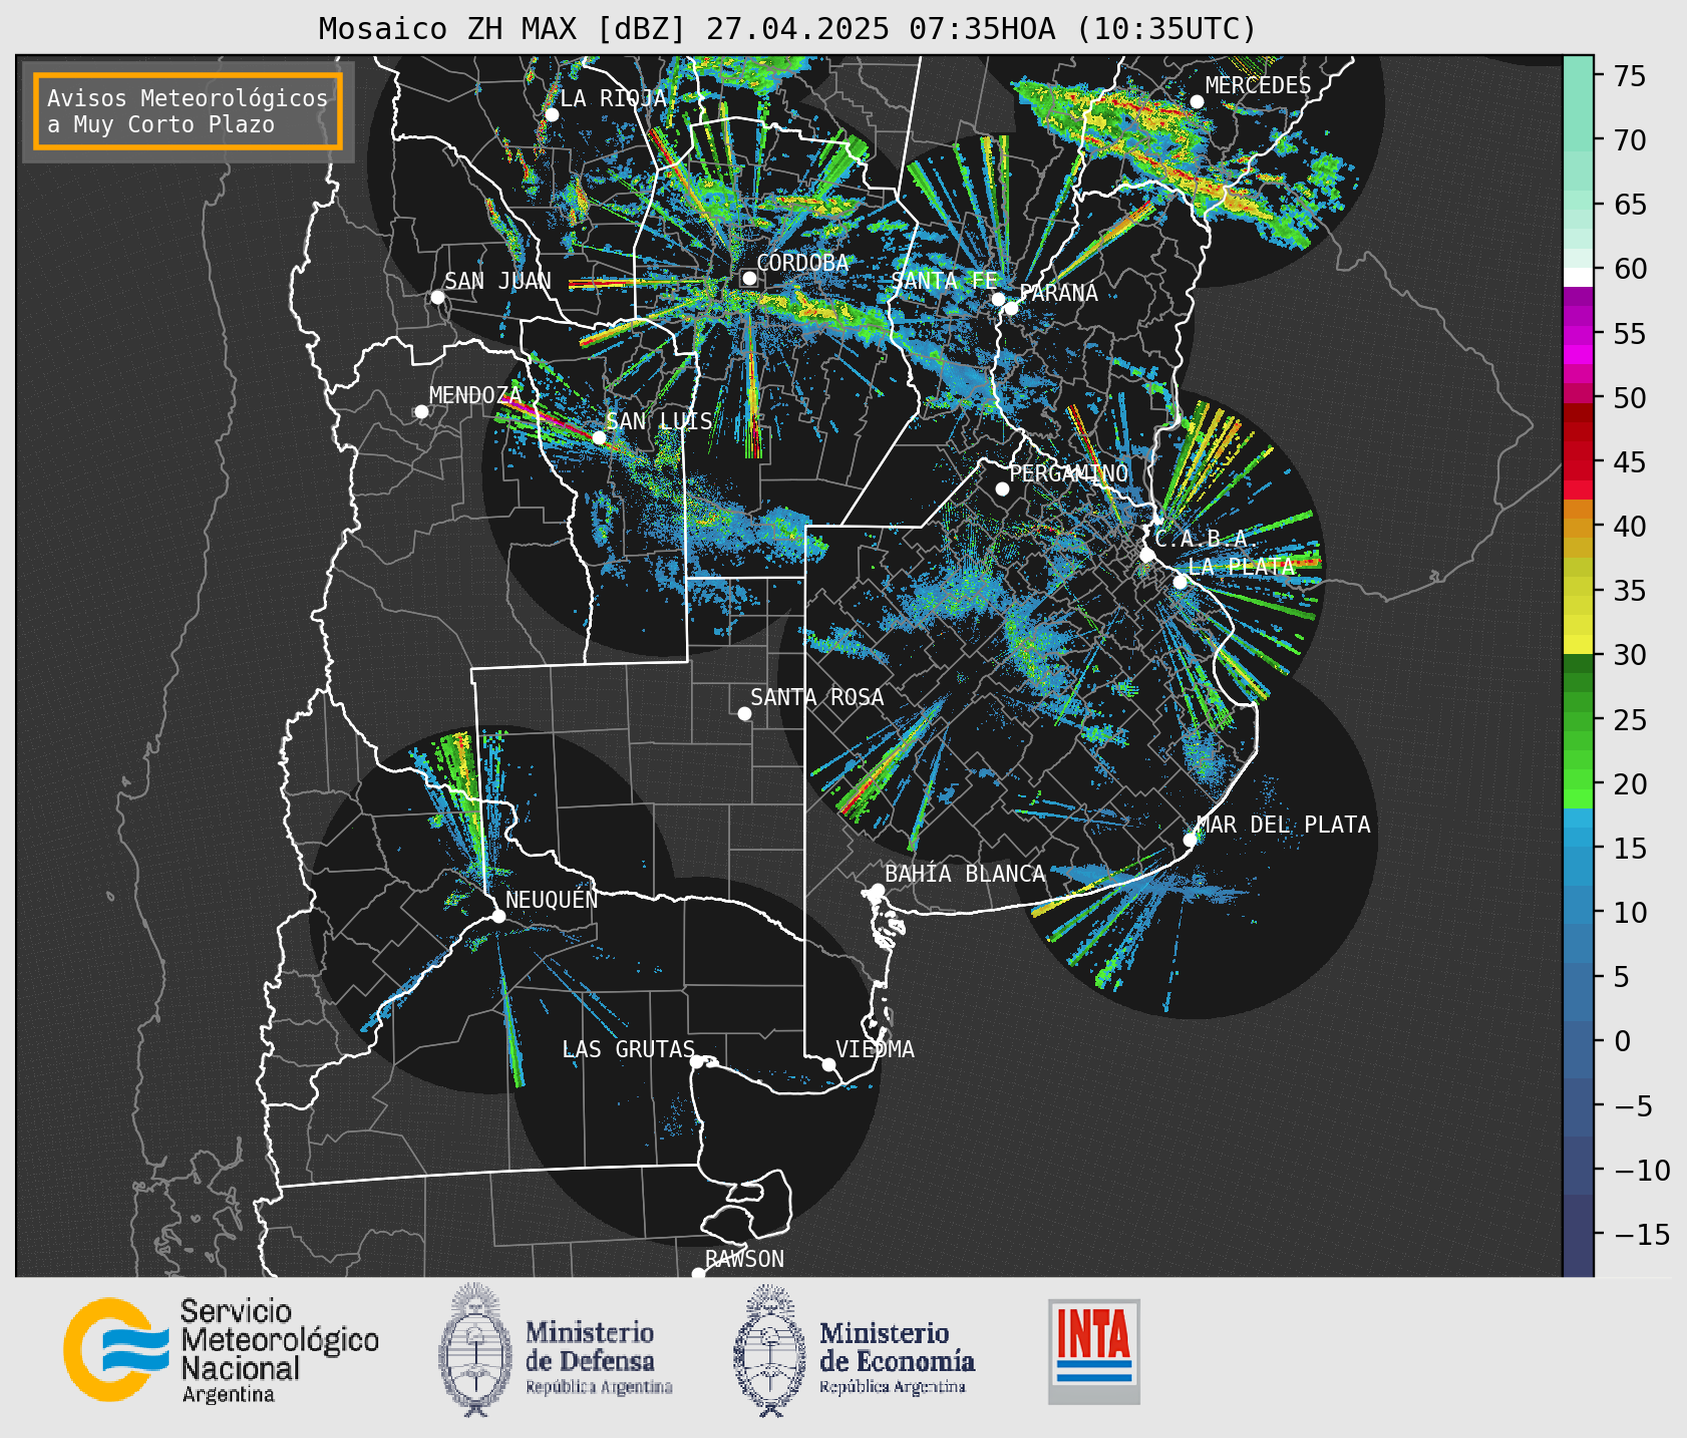The width and height of the screenshot is (1687, 1438).
Task: Click the red 45 dBZ color band
Action: click(x=1578, y=462)
